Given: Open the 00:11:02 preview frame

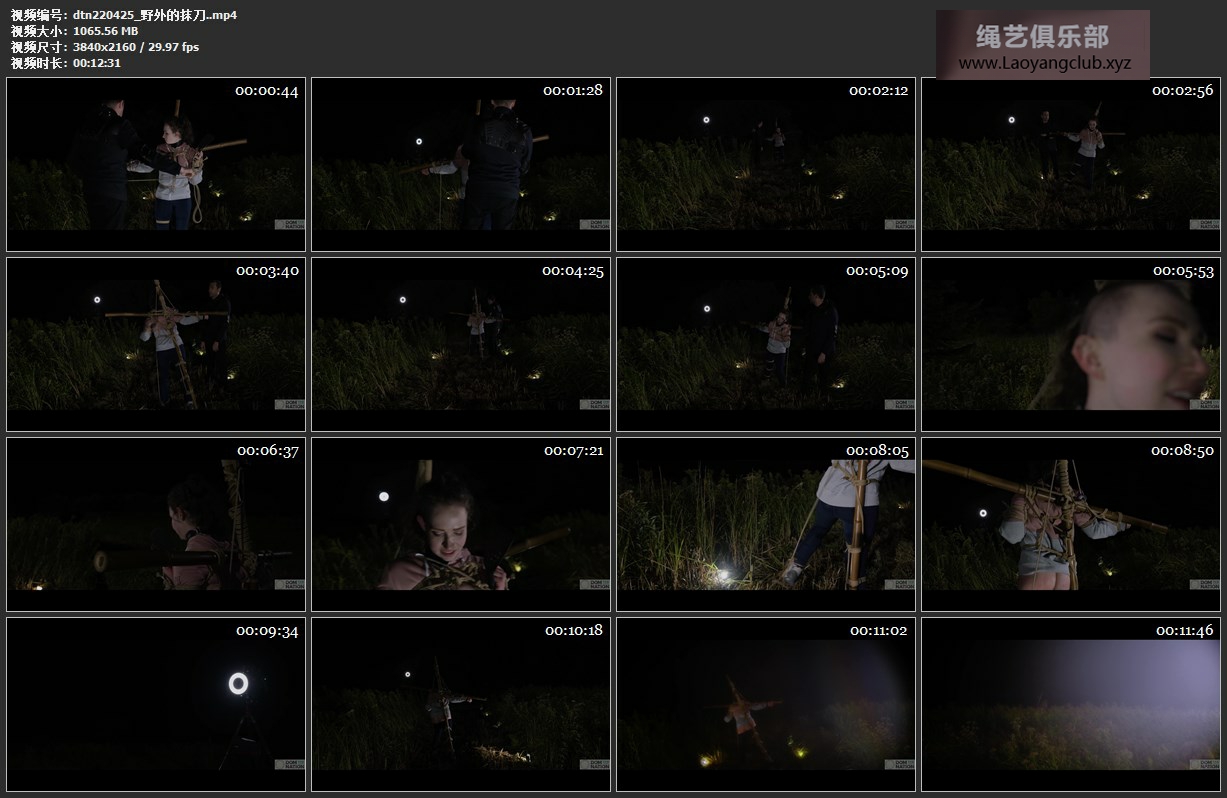Looking at the screenshot, I should tap(766, 704).
